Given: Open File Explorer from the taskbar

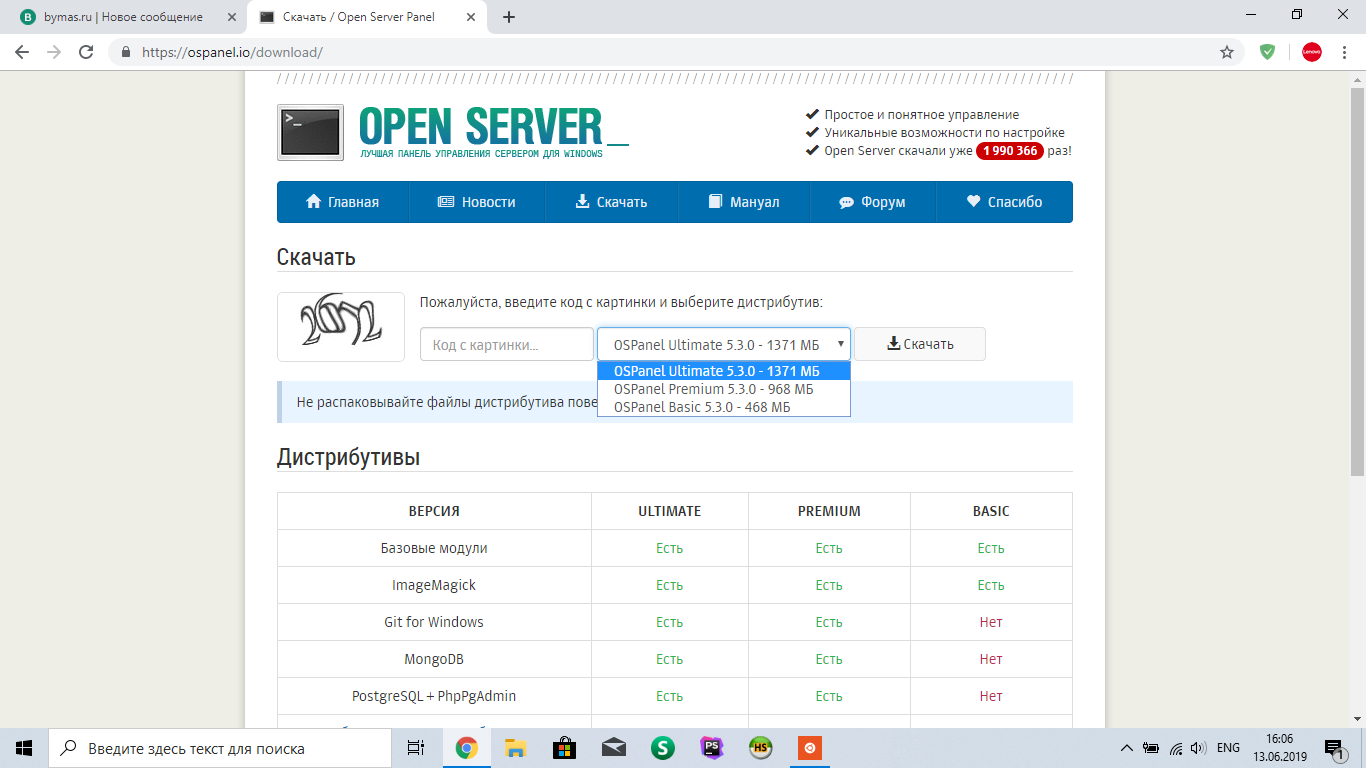Looking at the screenshot, I should (515, 748).
